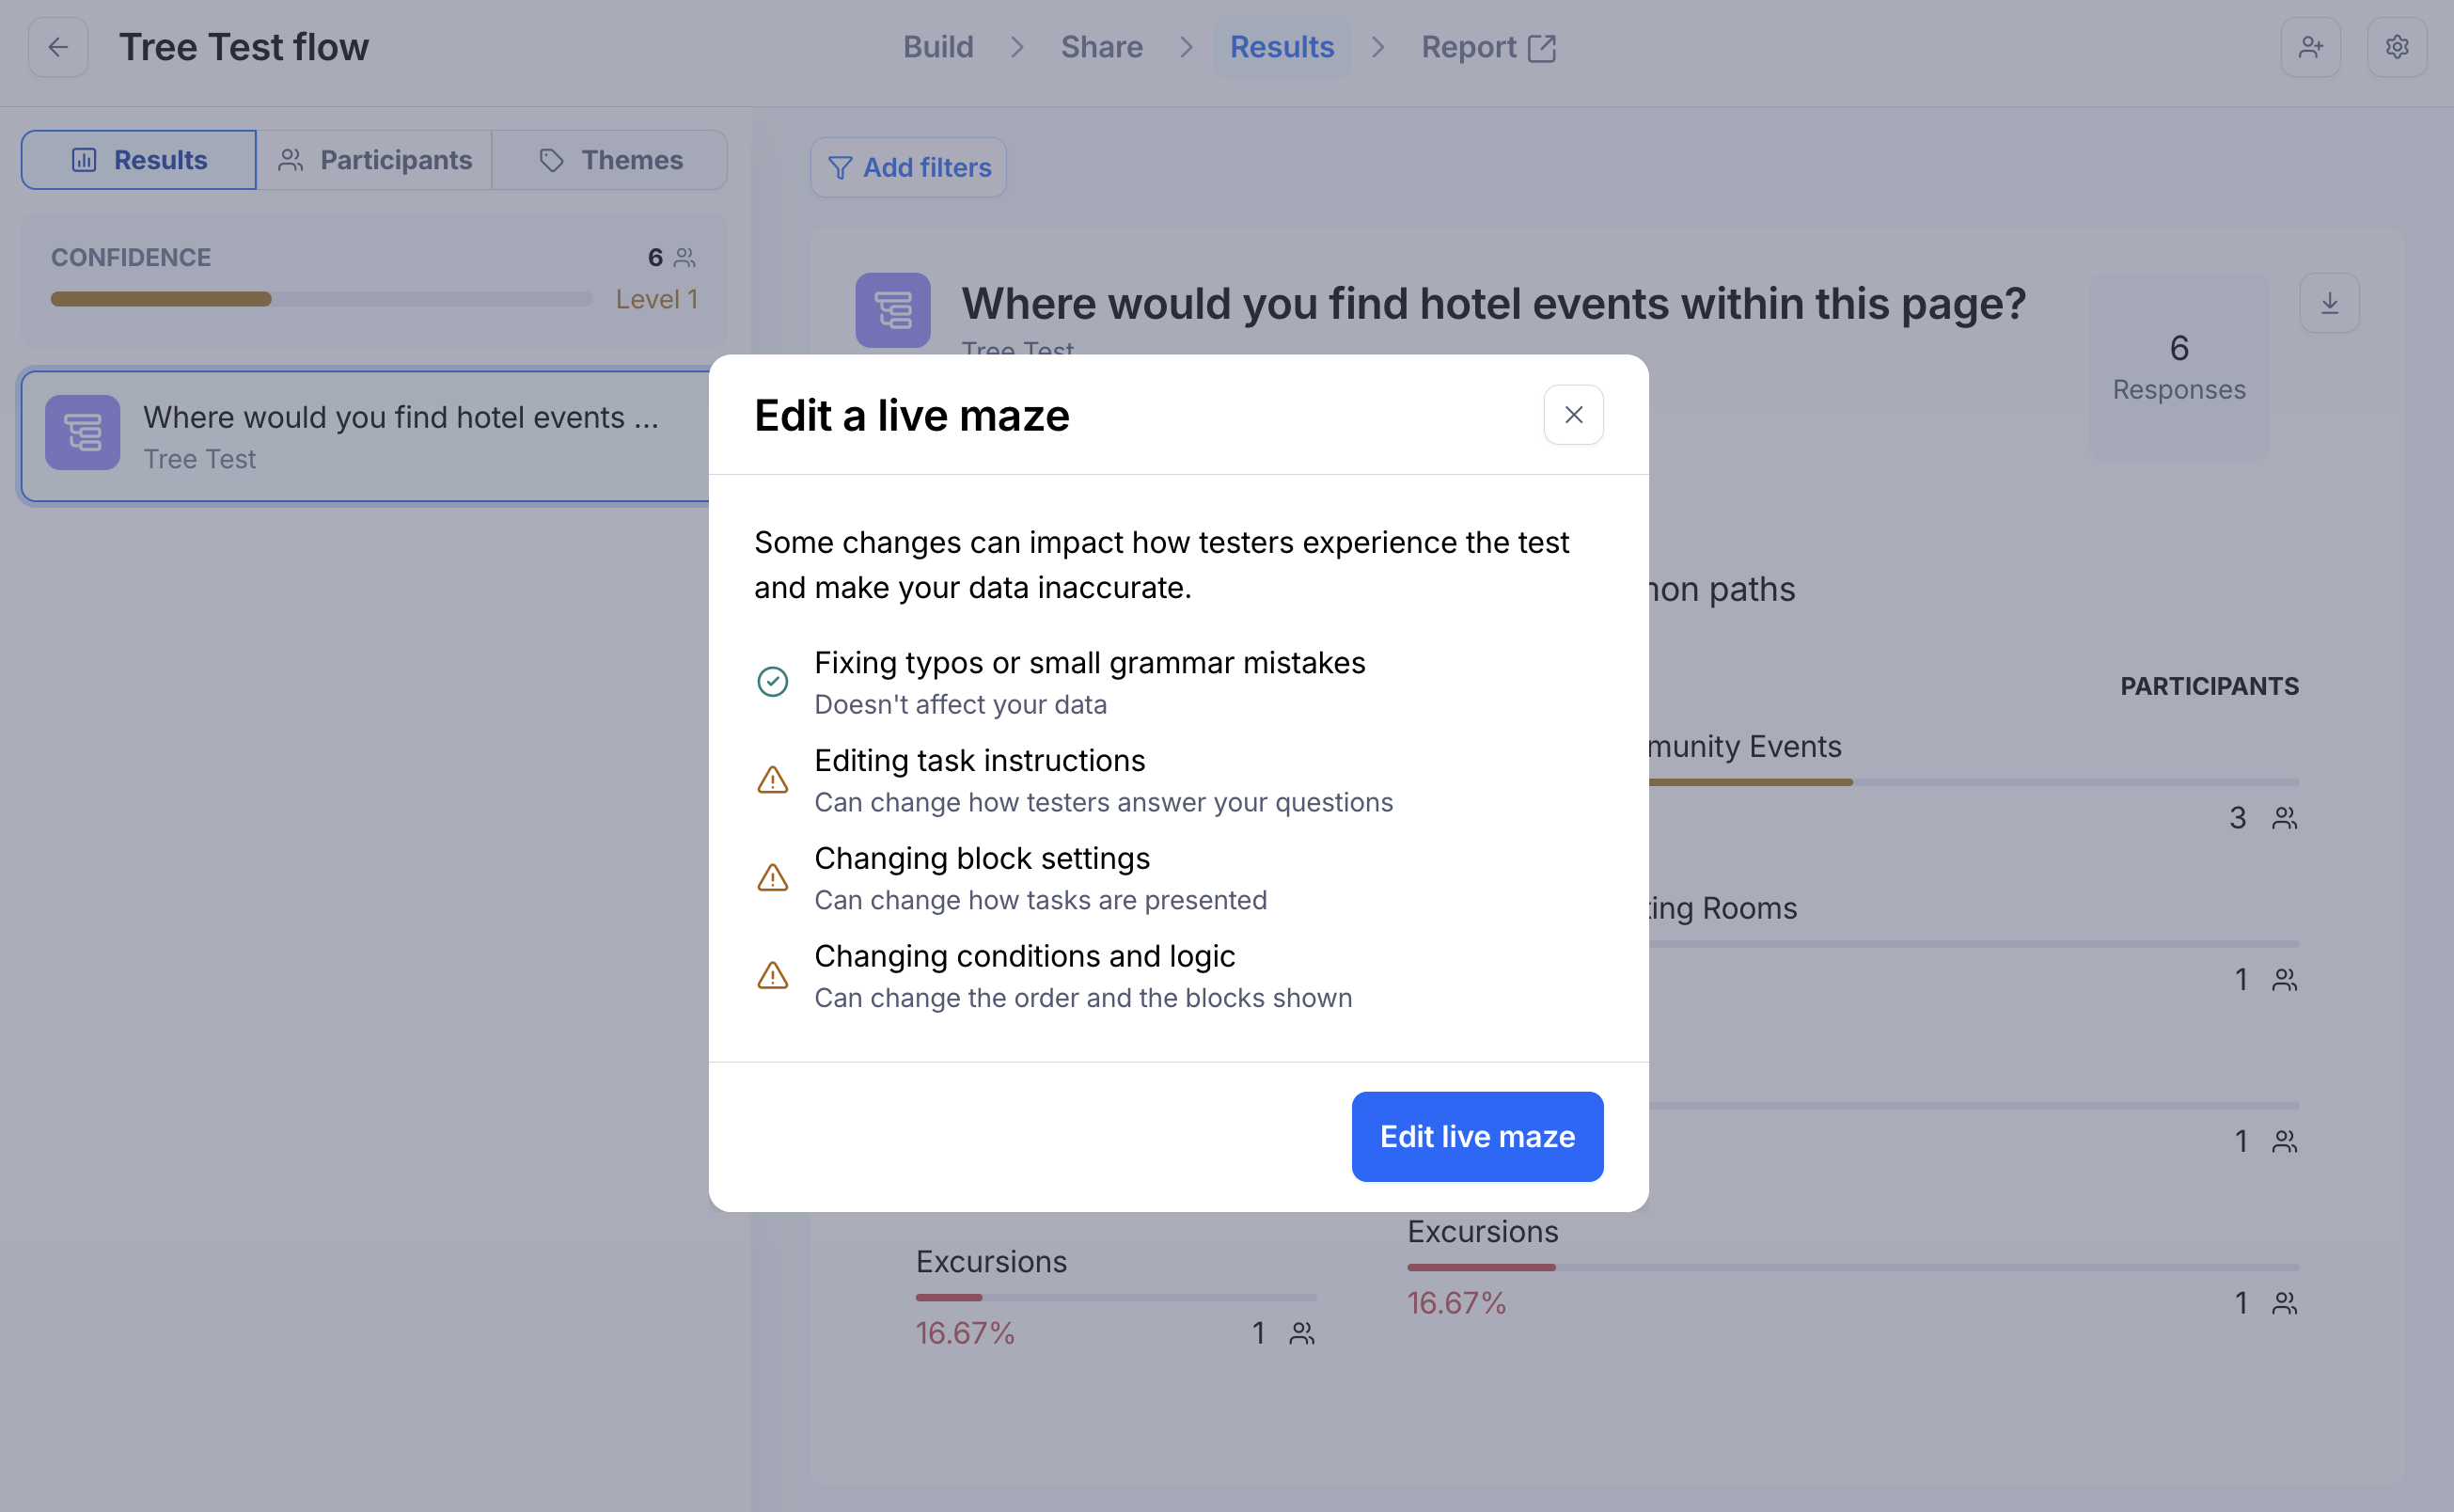Switch to the Participants tab

click(x=374, y=160)
